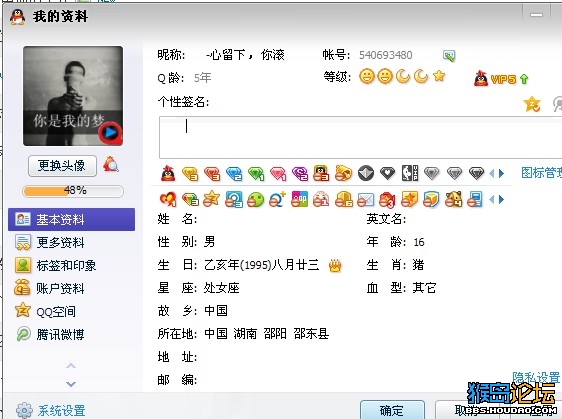Screen dimensions: 562x419
Task: Click the 个性签名 text box
Action: tap(361, 137)
